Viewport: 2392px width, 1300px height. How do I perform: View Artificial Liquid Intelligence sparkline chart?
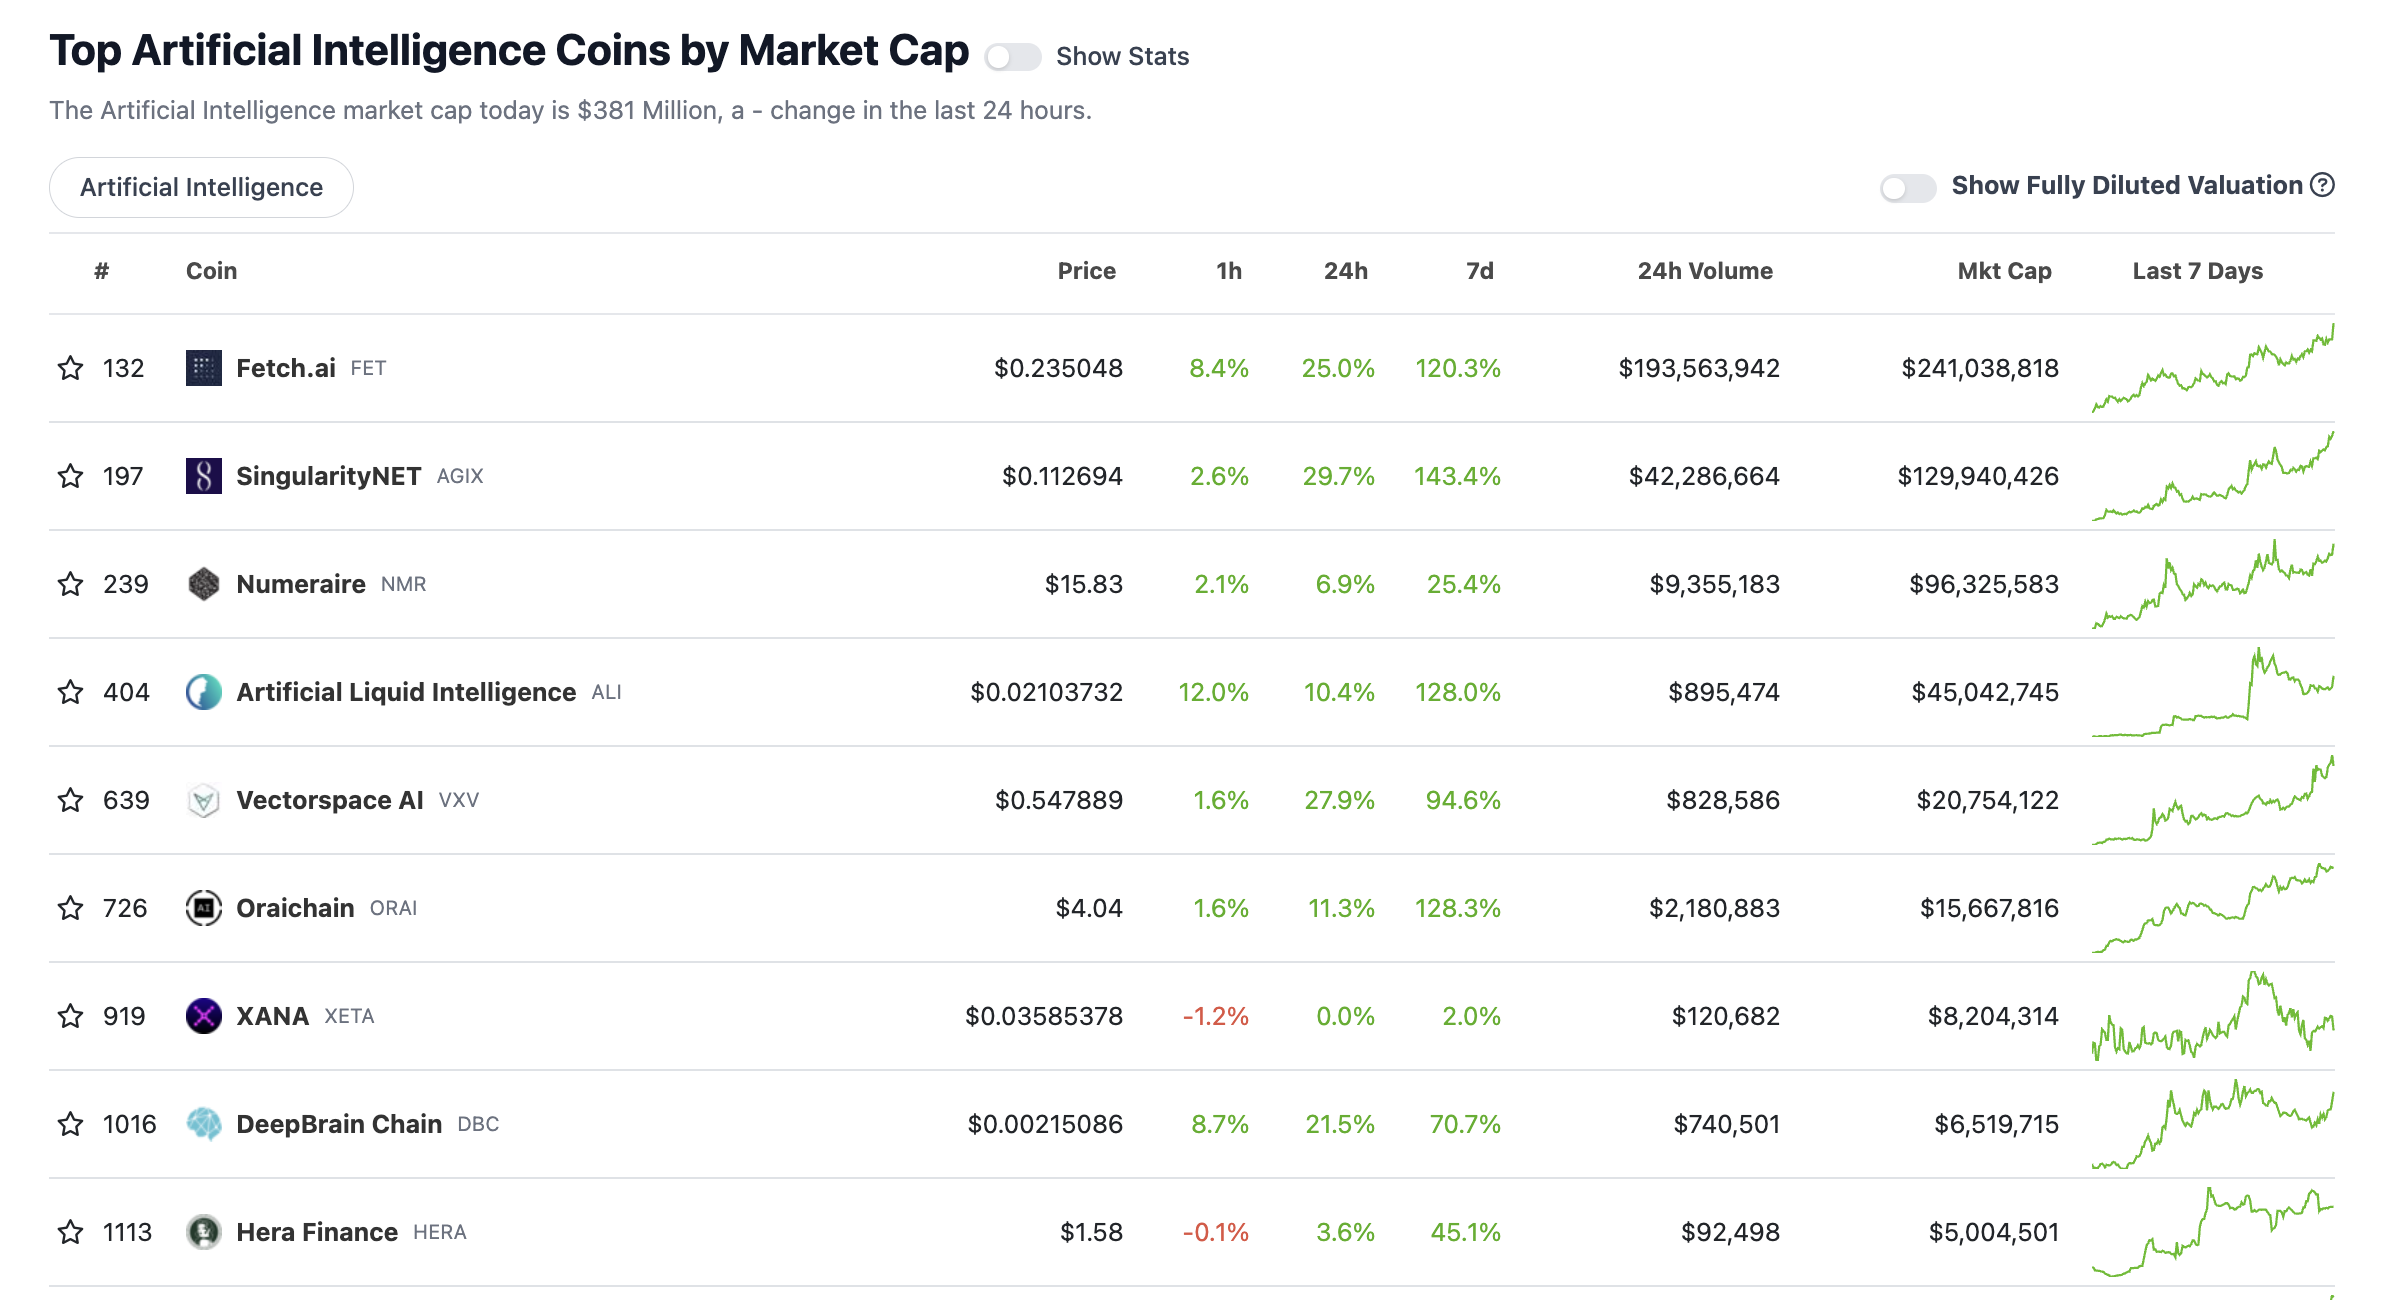[x=2213, y=692]
